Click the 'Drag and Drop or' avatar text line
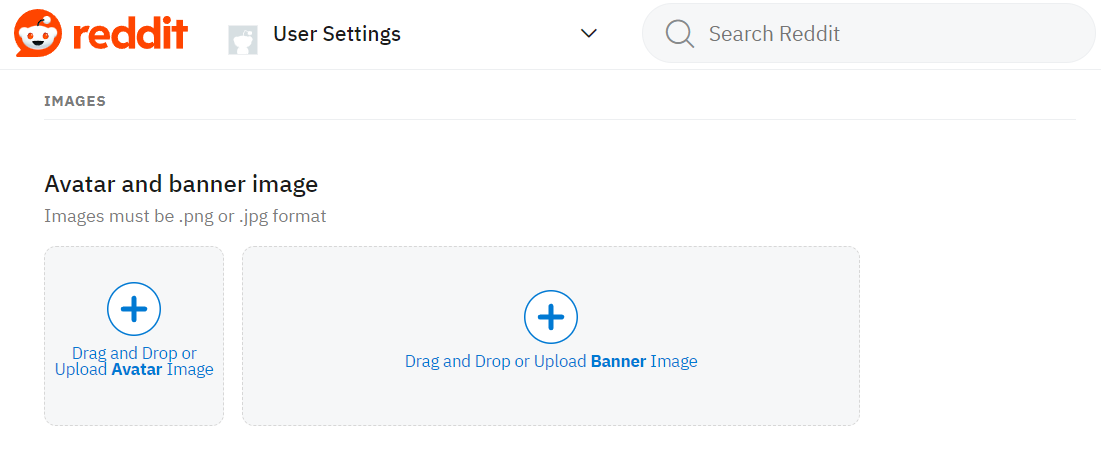 [x=134, y=353]
